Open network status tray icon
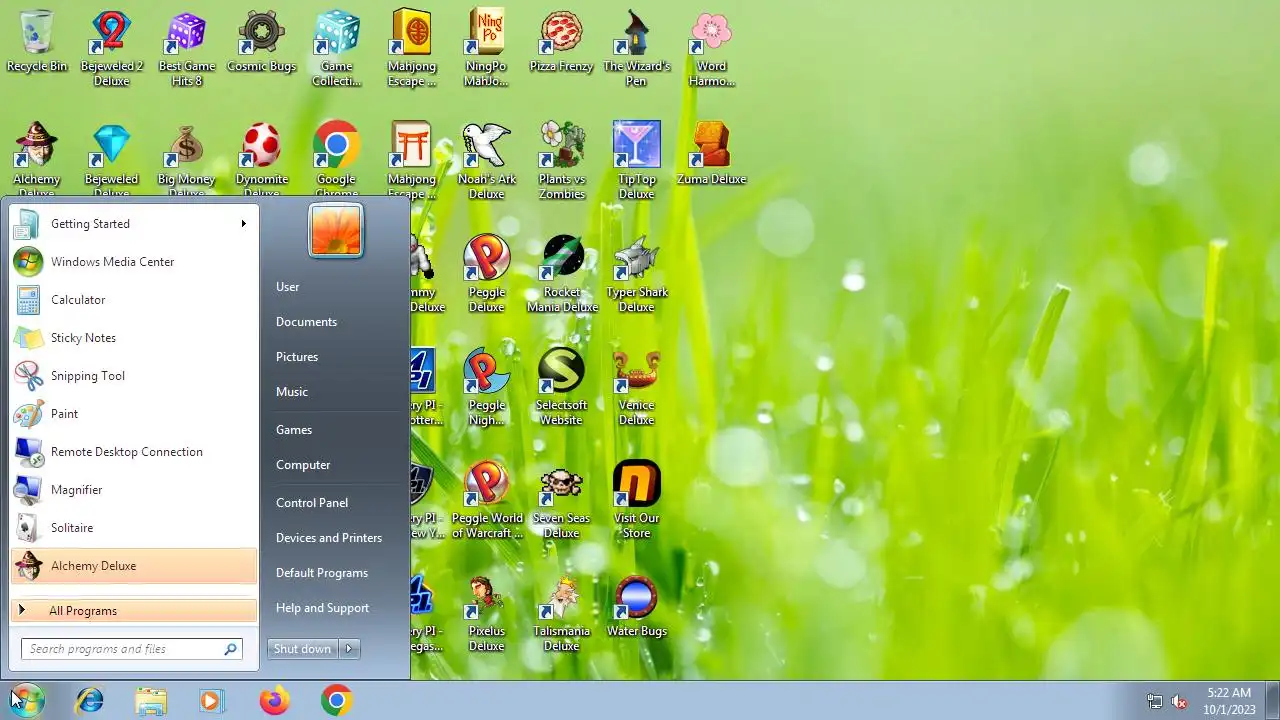This screenshot has height=720, width=1280. pyautogui.click(x=1155, y=702)
